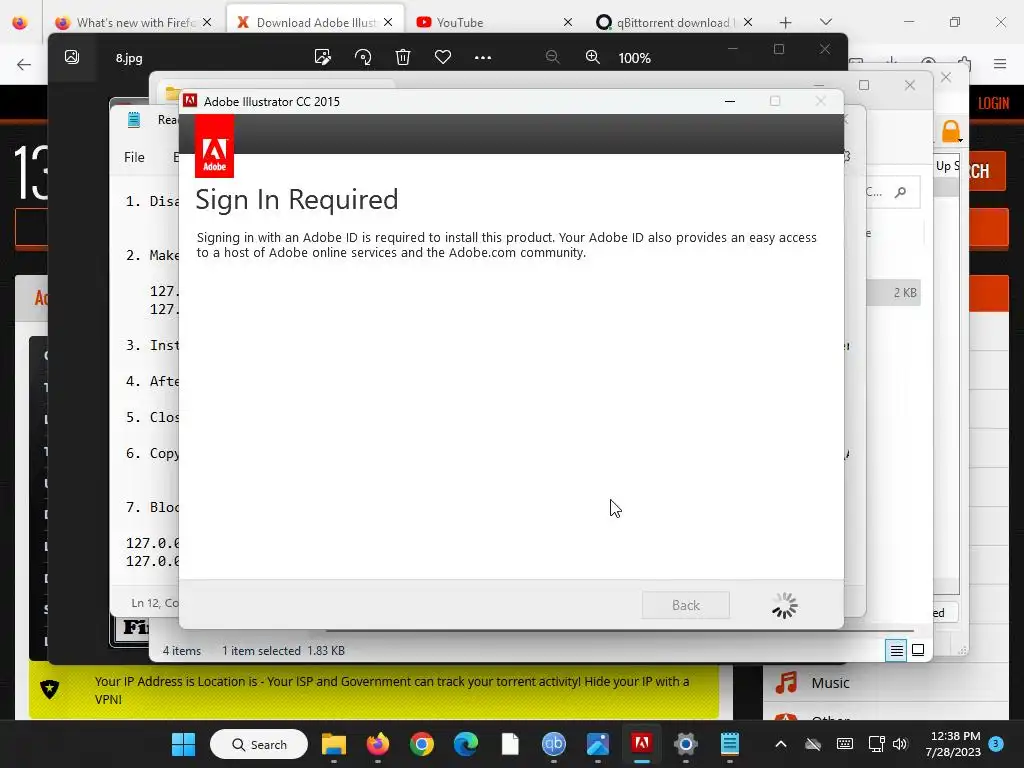This screenshot has width=1024, height=768.
Task: Open image edit tool in Photos viewer
Action: (x=323, y=57)
